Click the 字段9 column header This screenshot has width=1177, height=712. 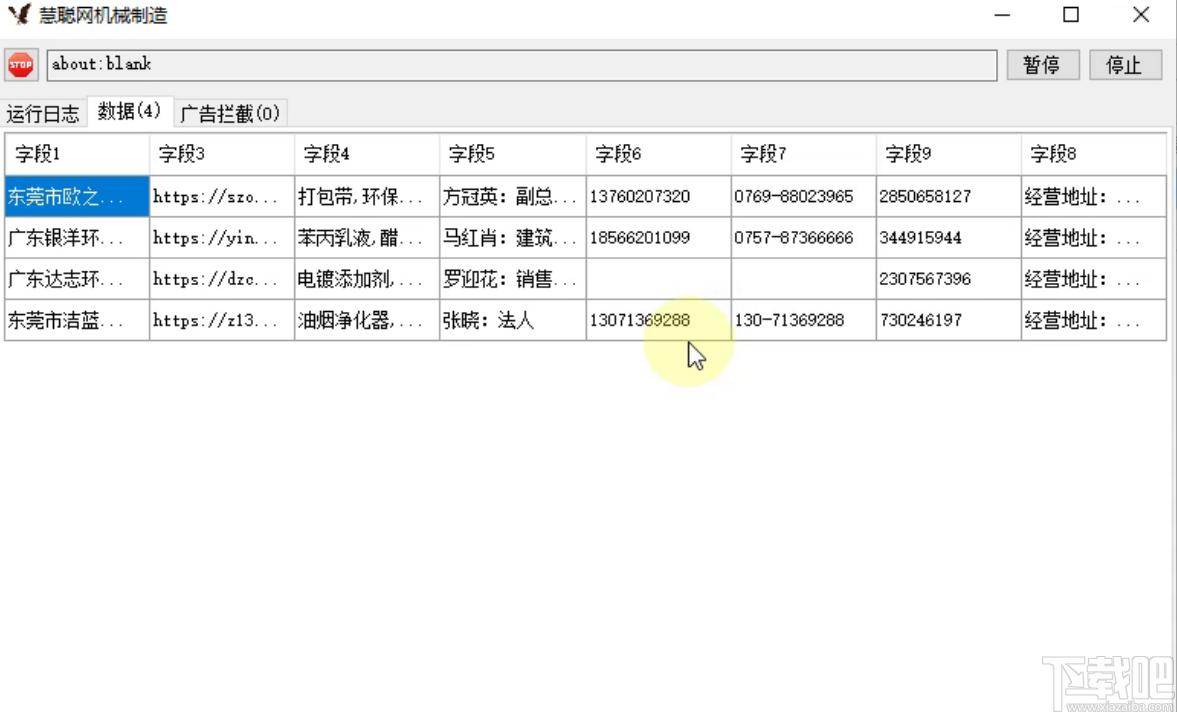(x=949, y=155)
